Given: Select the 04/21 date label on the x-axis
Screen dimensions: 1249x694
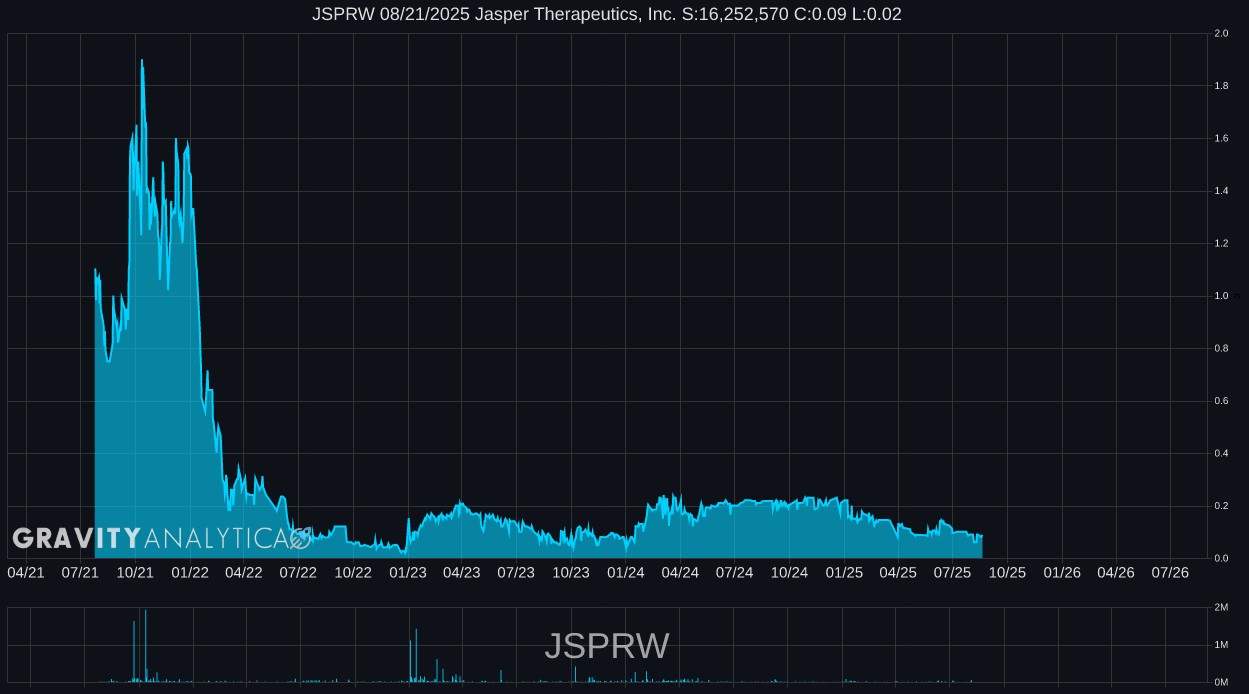Looking at the screenshot, I should pos(26,572).
